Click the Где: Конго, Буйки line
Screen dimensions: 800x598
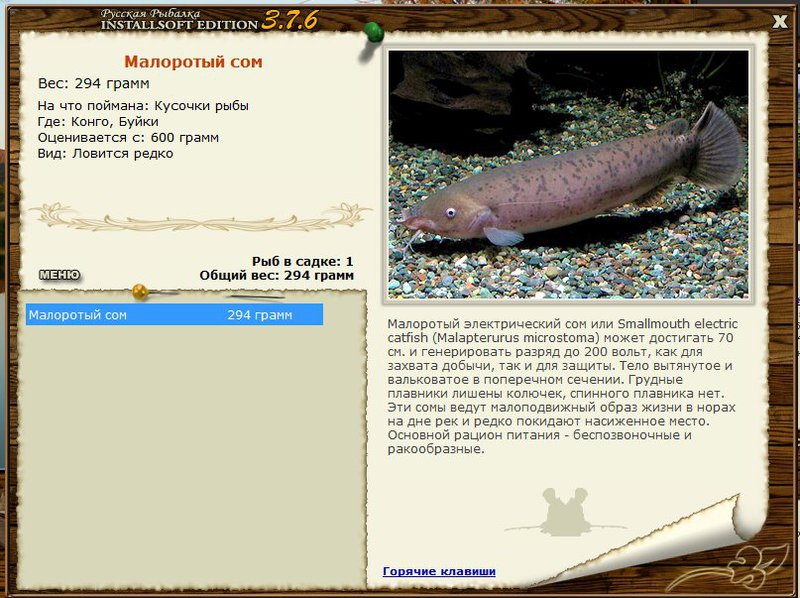[x=98, y=122]
